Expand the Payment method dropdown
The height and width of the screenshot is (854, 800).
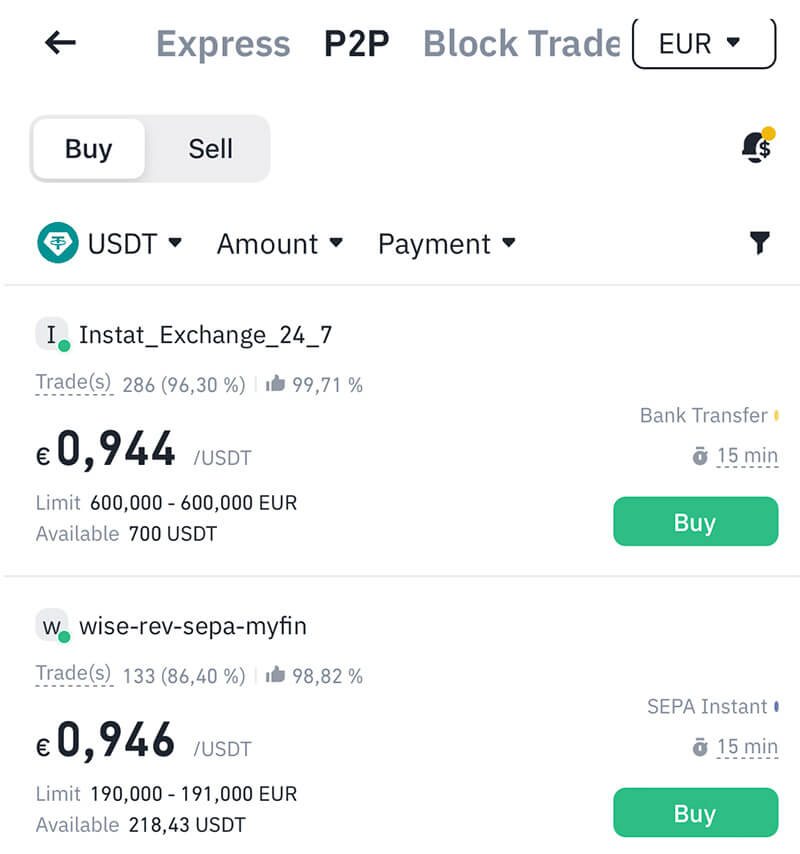click(x=446, y=244)
